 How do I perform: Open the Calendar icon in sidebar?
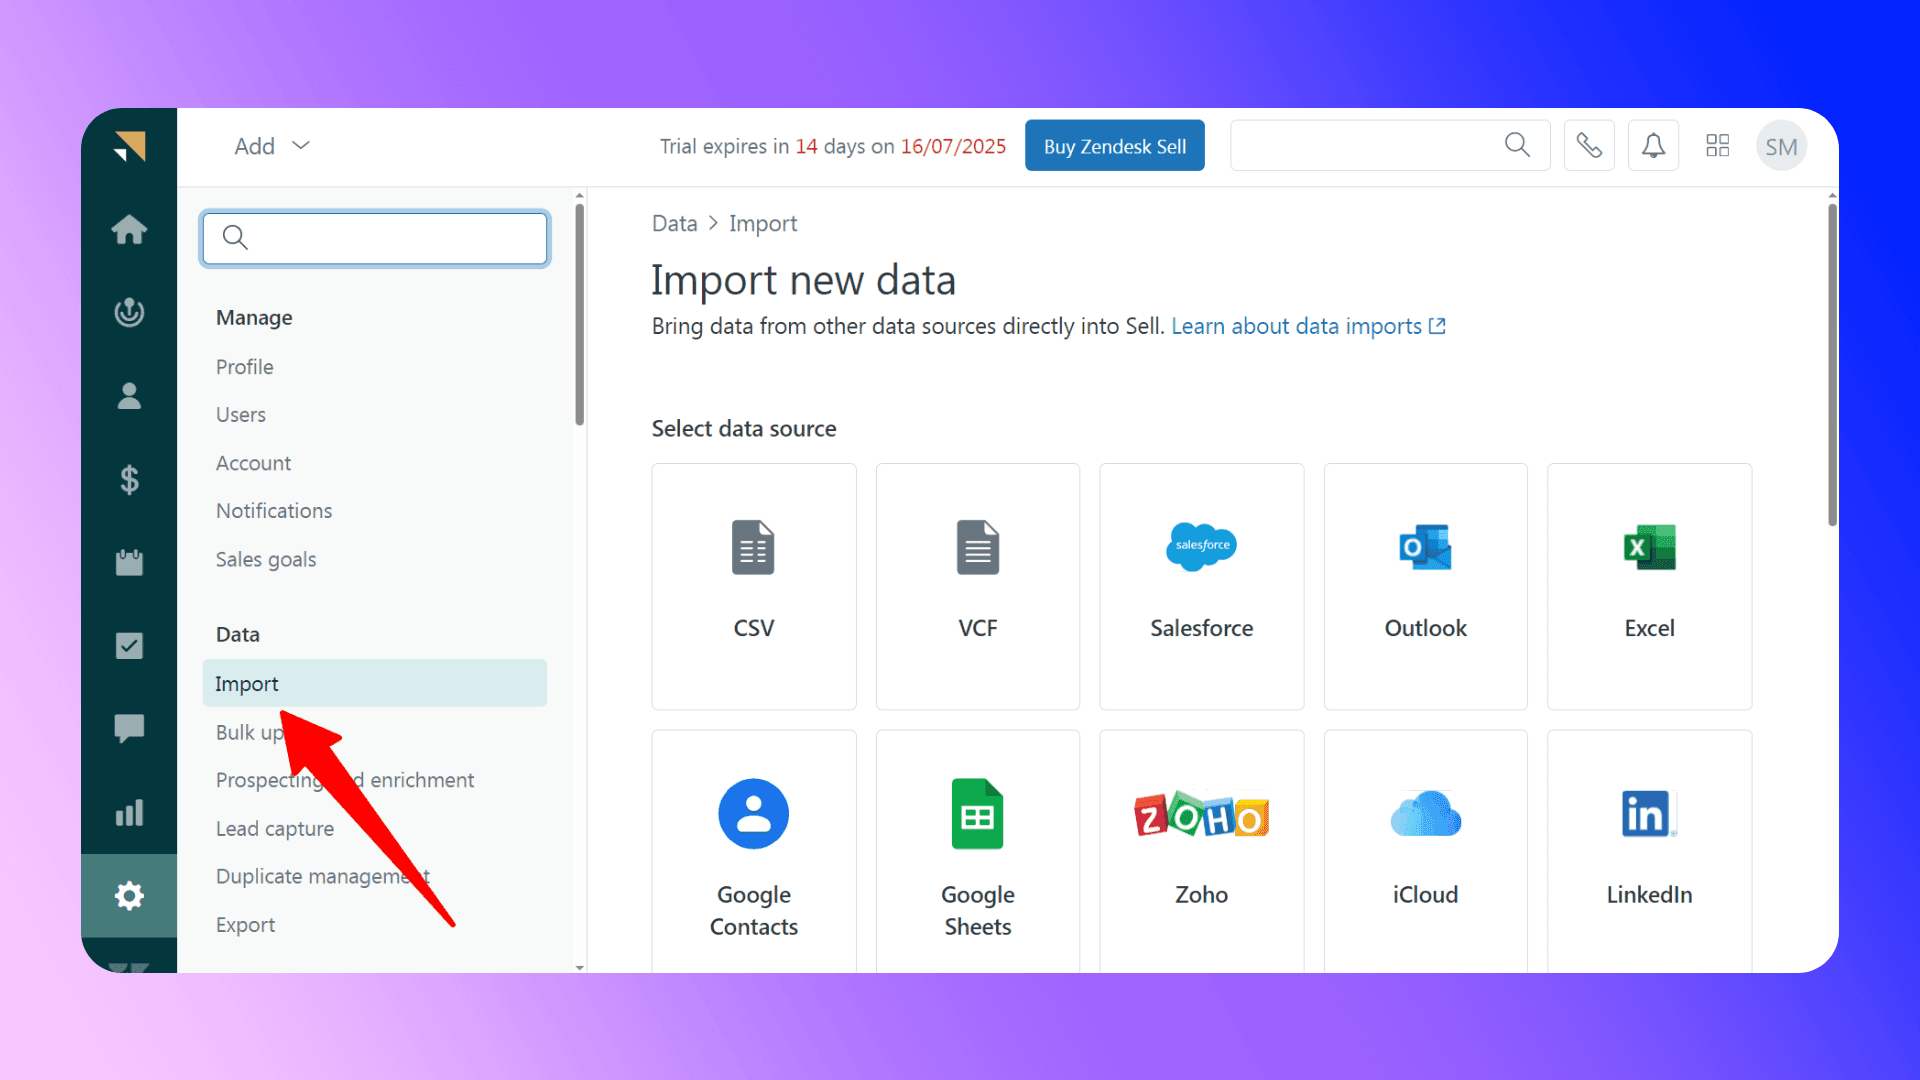point(129,562)
